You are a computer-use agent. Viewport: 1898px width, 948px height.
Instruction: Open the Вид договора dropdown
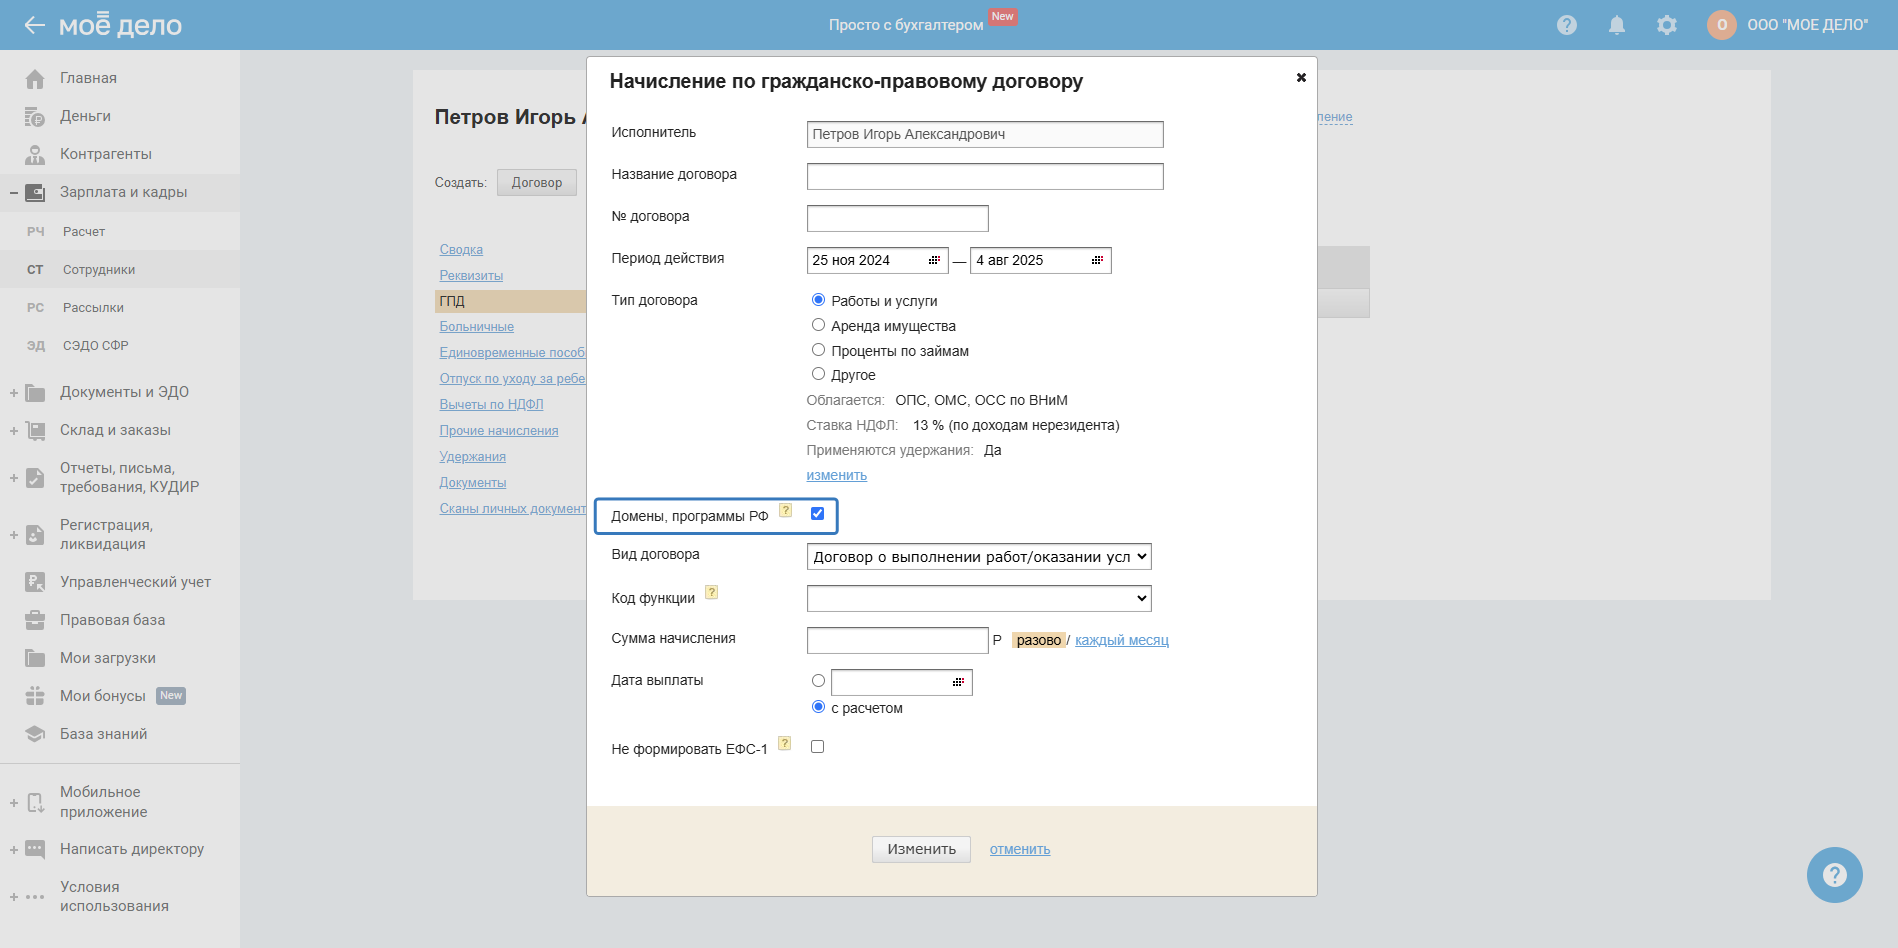(x=978, y=557)
